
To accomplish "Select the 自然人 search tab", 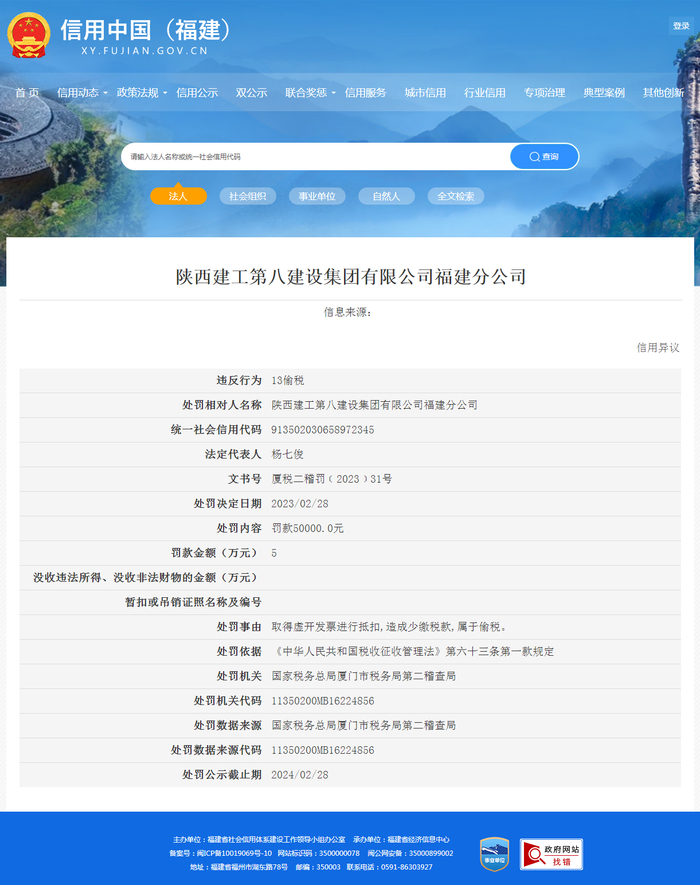I will [387, 196].
